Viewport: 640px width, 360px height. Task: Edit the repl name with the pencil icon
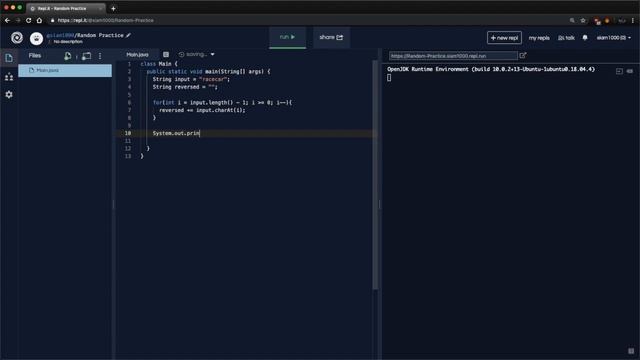pos(128,36)
